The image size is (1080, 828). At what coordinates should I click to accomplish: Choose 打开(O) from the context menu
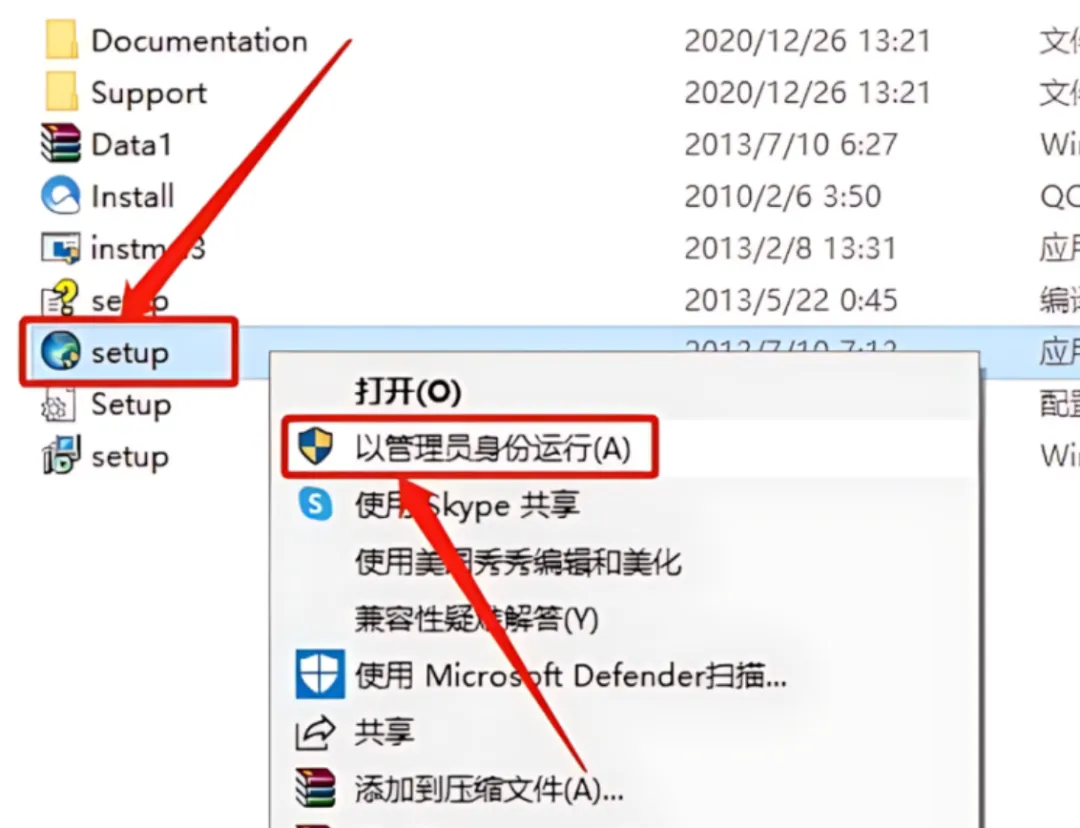coord(408,391)
